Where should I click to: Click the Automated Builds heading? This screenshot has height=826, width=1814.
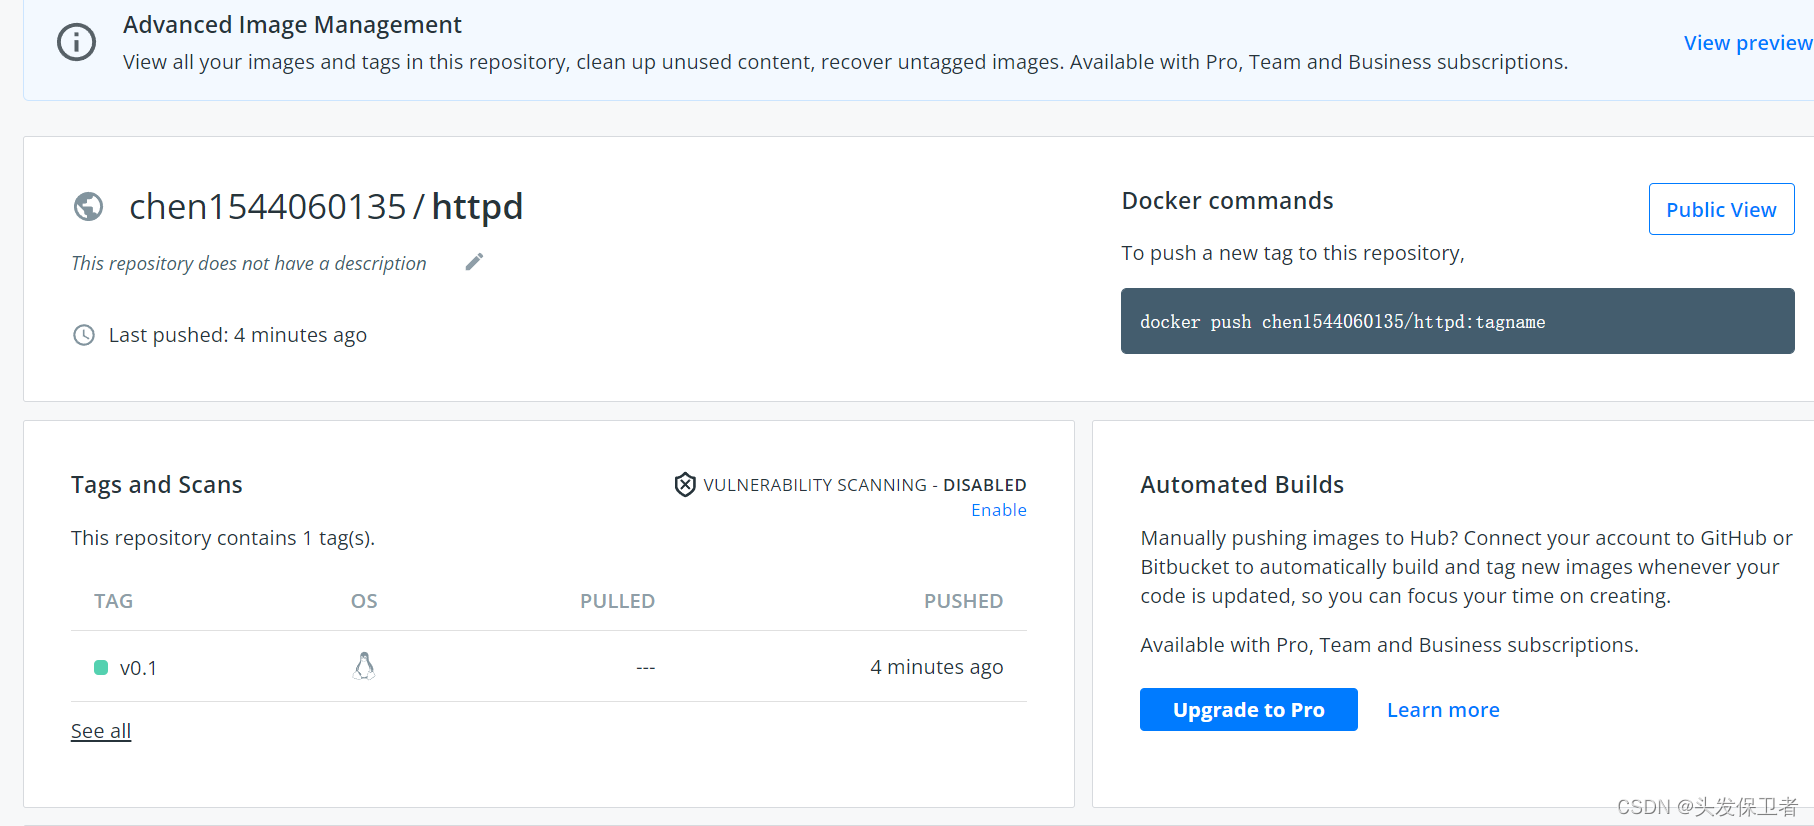coord(1242,485)
